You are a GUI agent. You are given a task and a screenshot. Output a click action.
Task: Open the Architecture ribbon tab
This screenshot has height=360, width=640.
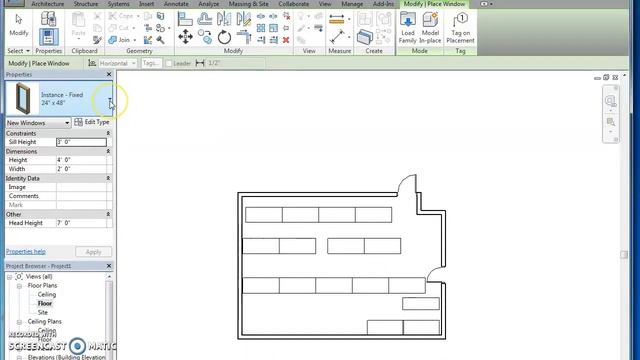coord(47,4)
